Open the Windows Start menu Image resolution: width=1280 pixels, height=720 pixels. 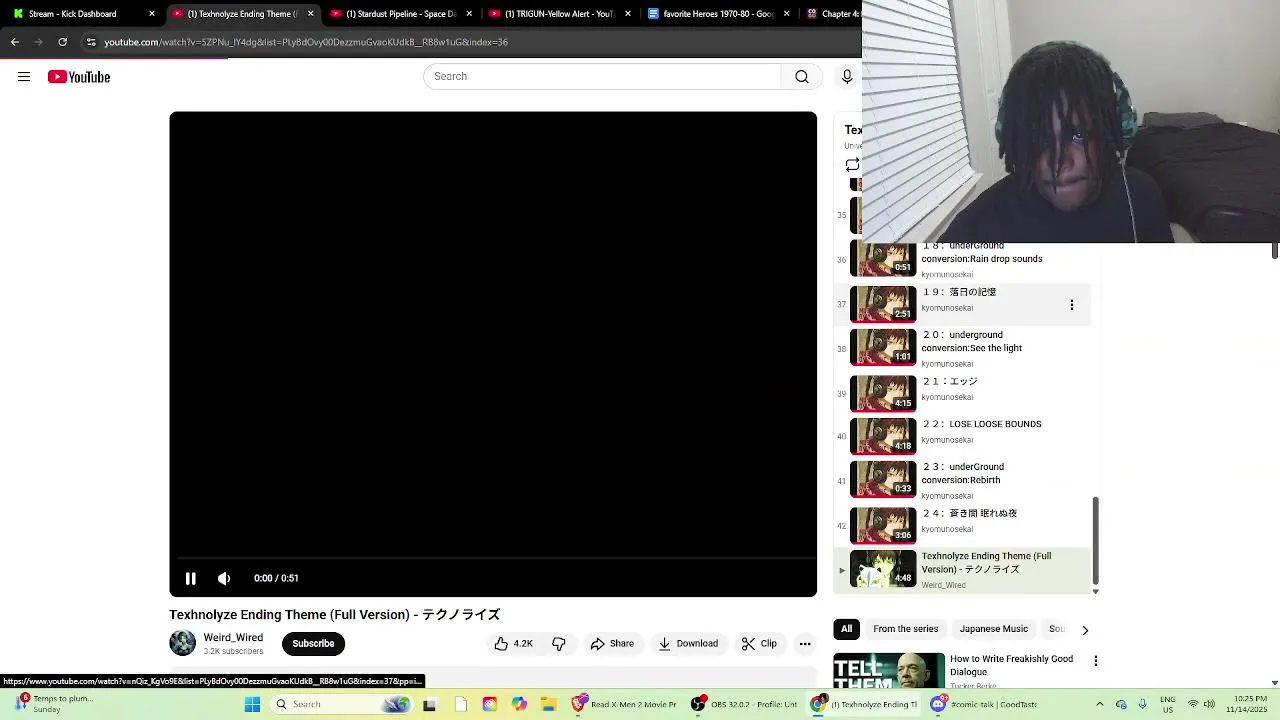tap(252, 704)
